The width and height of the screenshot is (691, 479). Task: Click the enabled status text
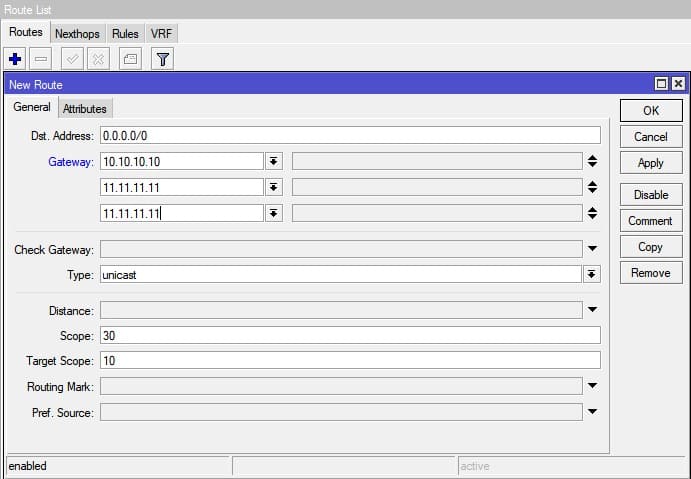[27, 466]
